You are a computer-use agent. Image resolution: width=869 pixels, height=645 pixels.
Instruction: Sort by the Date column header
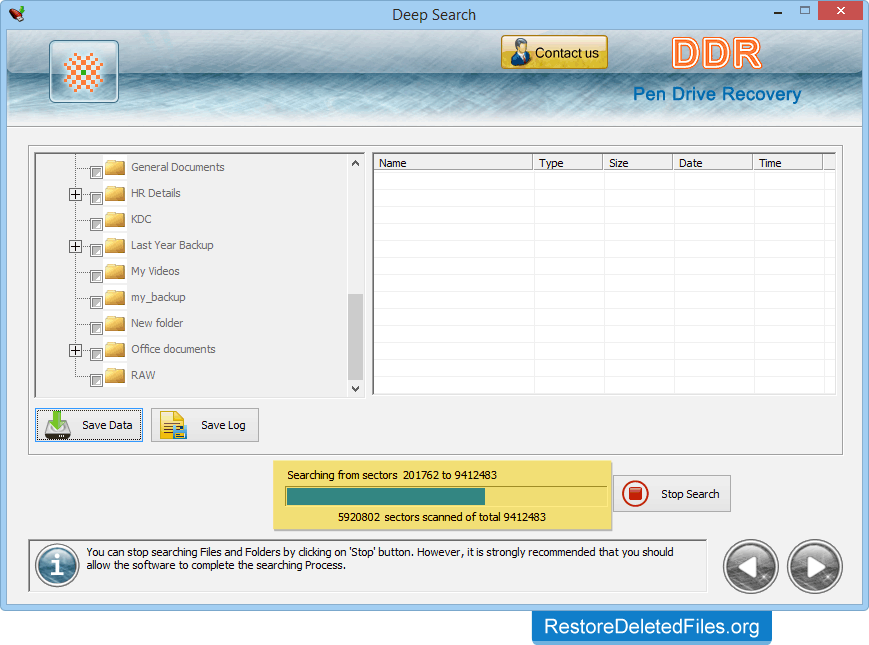713,163
